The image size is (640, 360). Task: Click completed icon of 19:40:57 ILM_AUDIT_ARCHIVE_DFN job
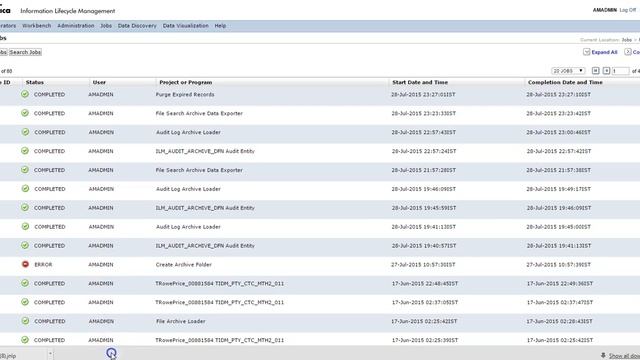pos(25,245)
